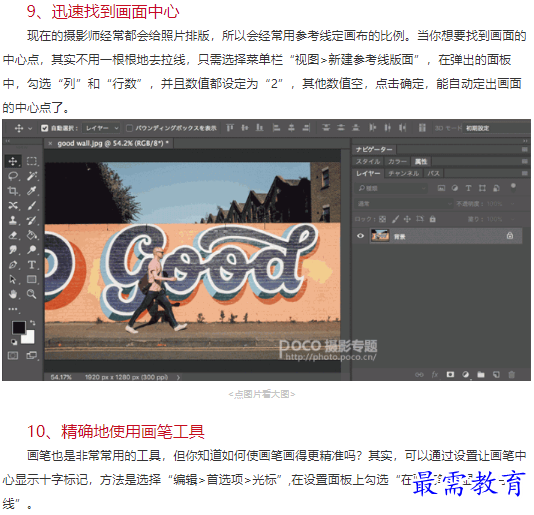Select the Magic Wand tool

coord(32,176)
